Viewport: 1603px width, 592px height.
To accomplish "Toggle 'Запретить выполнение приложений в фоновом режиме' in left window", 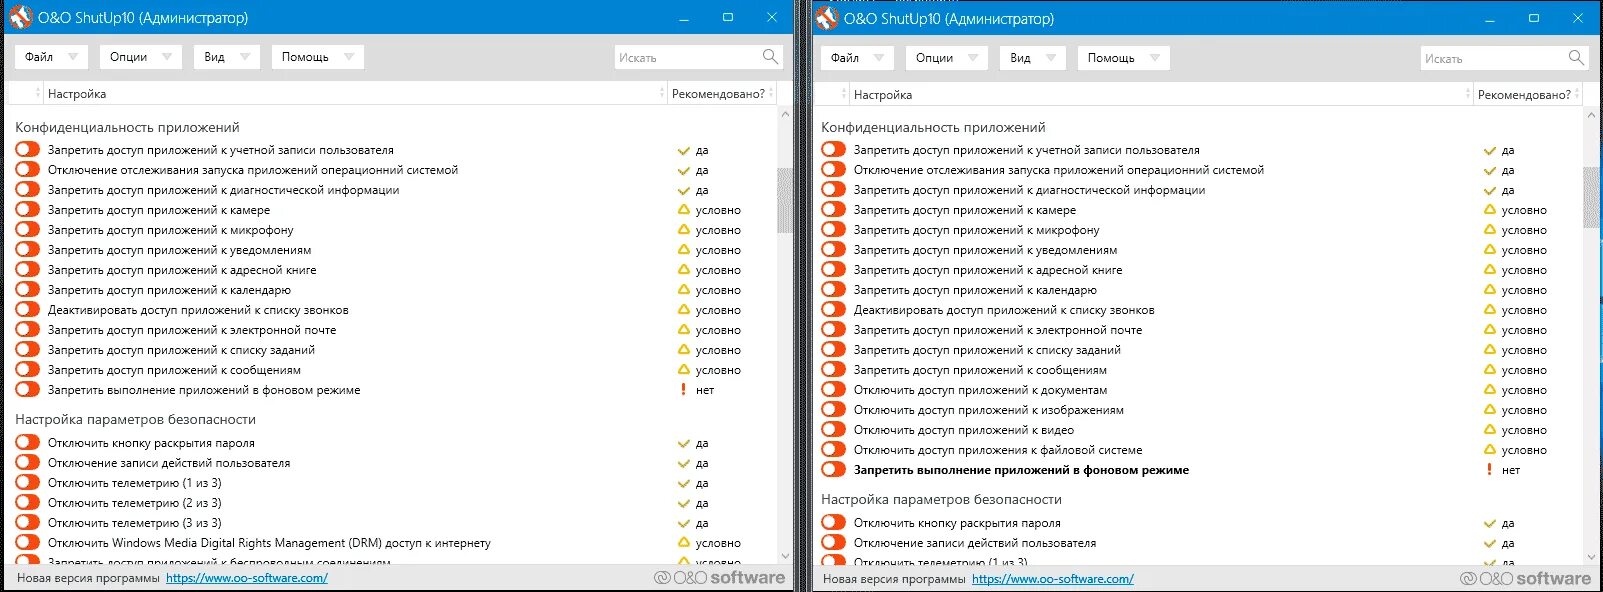I will coord(27,390).
